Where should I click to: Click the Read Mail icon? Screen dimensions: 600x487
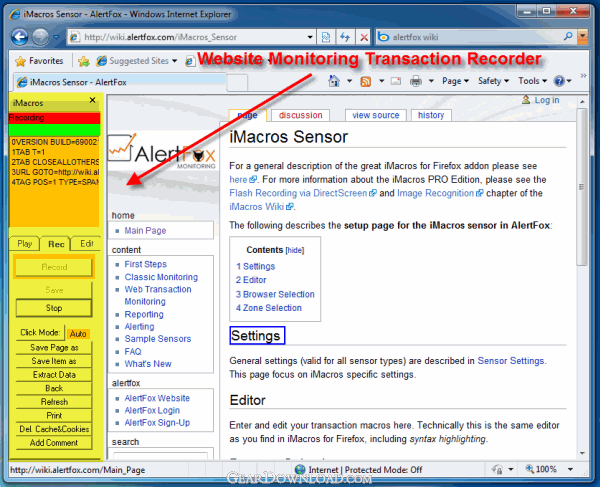(396, 81)
